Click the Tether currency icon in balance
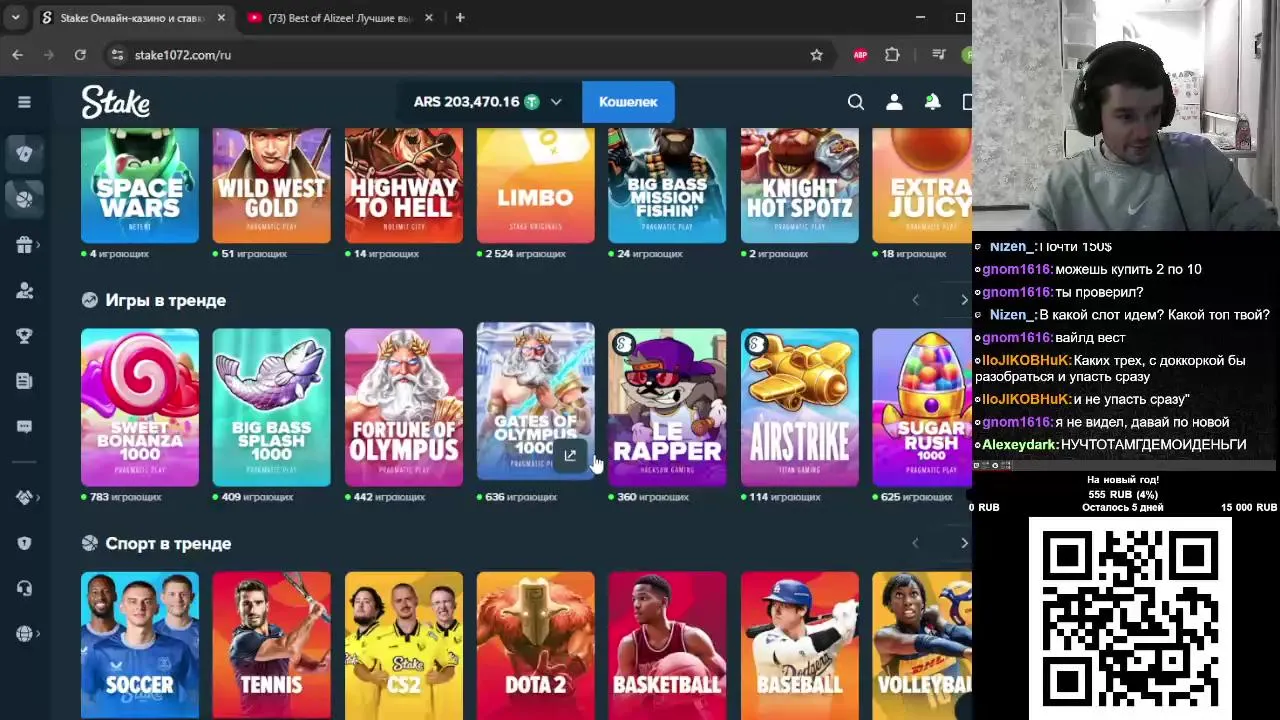 pyautogui.click(x=532, y=102)
